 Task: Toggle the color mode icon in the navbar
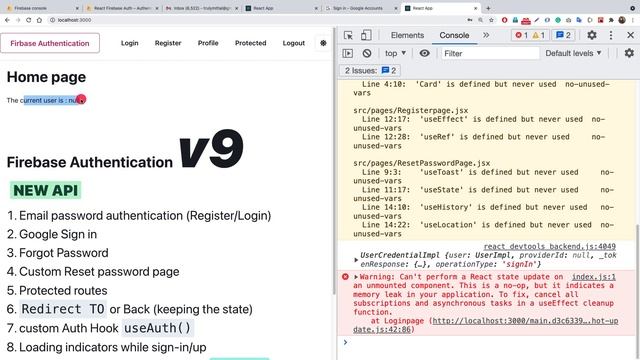323,43
